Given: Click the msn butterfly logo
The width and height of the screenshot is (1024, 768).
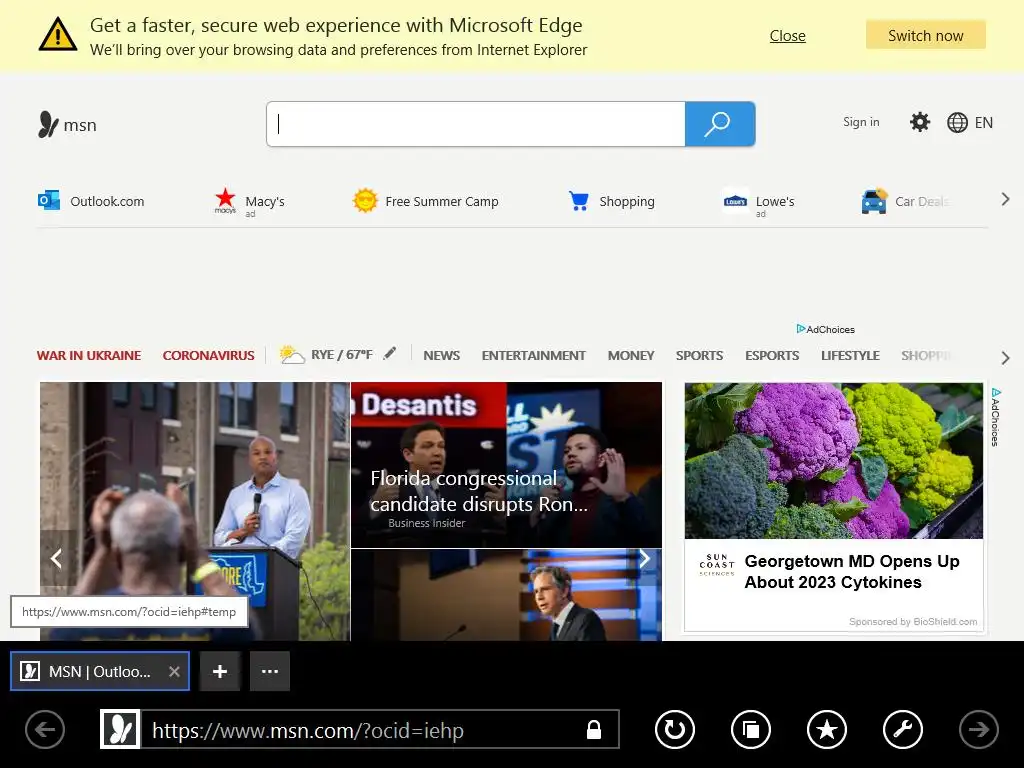Looking at the screenshot, I should tap(48, 124).
